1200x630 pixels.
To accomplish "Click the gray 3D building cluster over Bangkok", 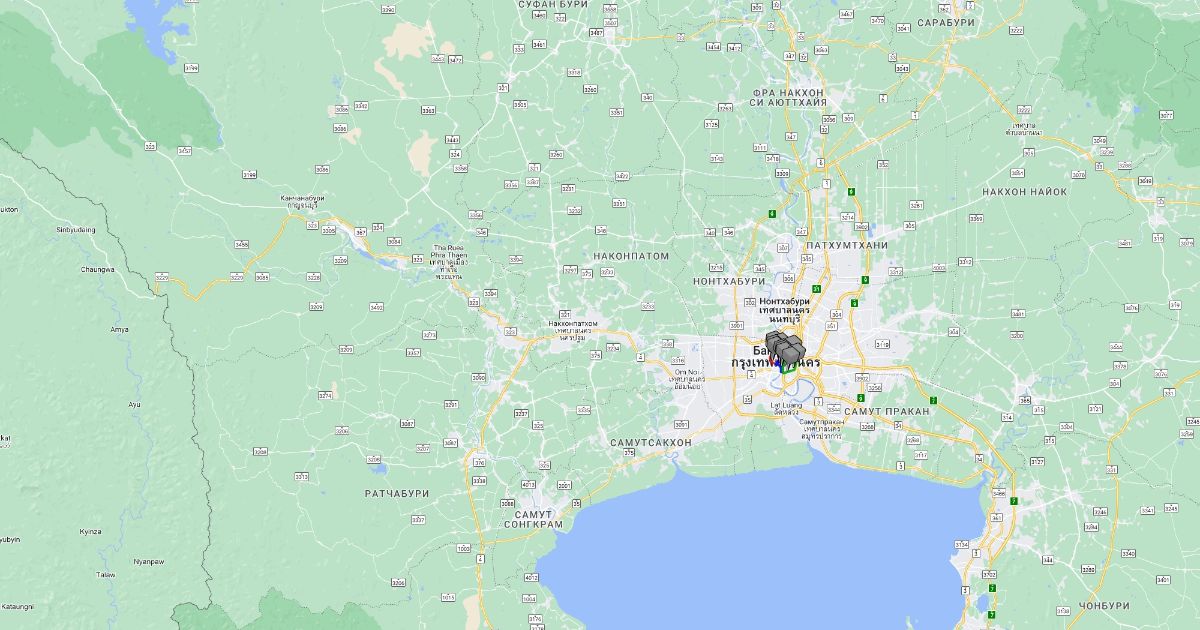I will point(785,348).
